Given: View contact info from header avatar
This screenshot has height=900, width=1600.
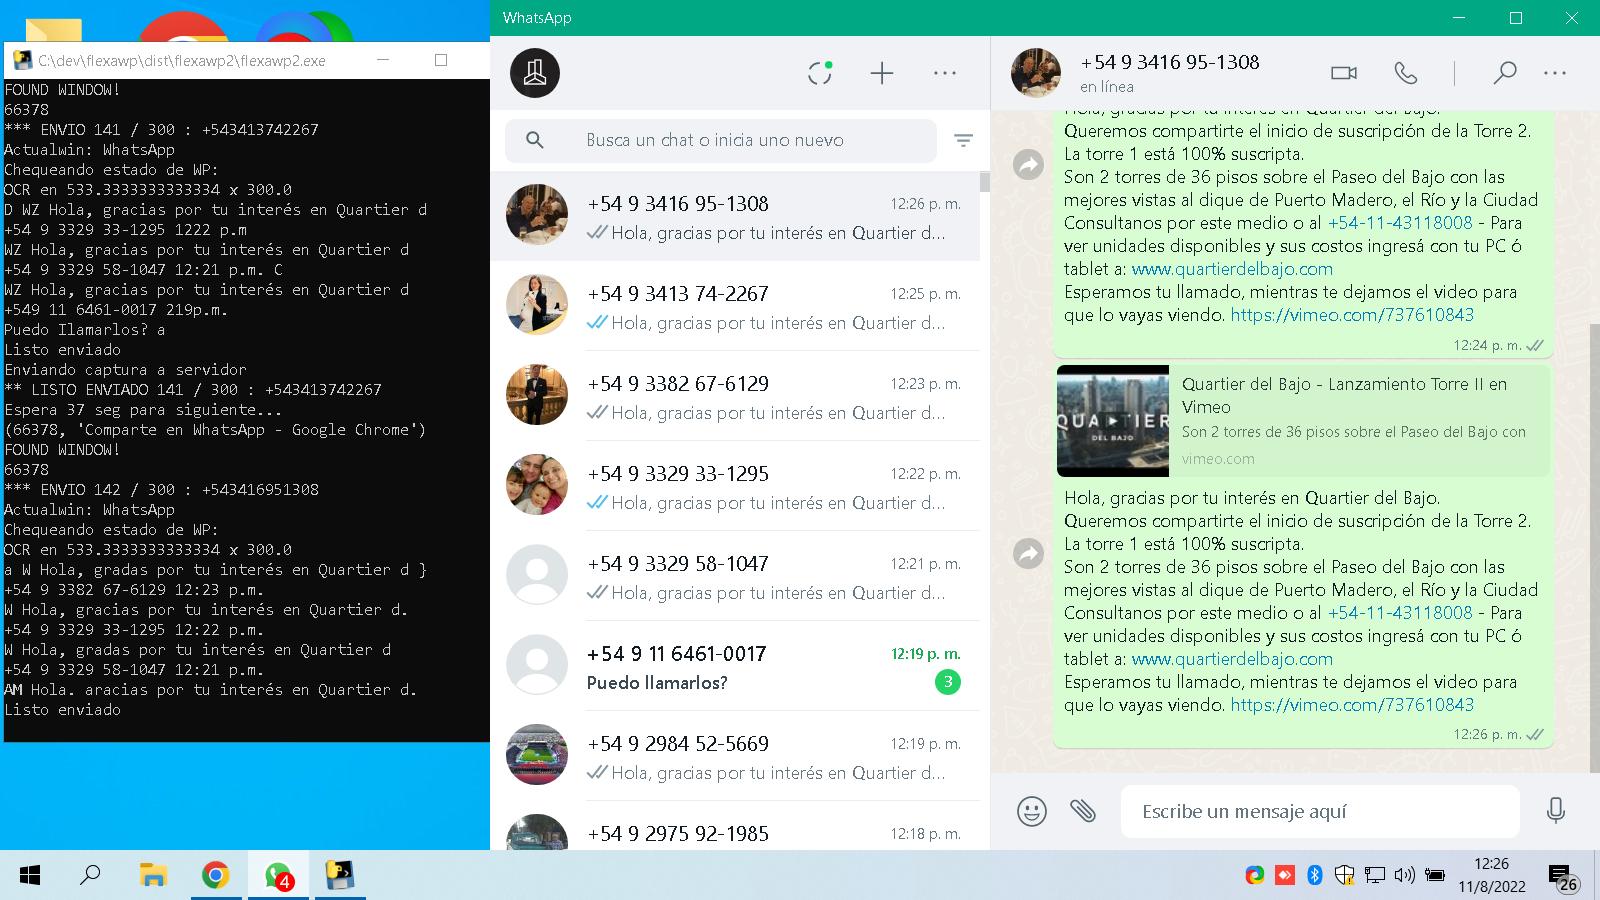Looking at the screenshot, I should (1036, 73).
